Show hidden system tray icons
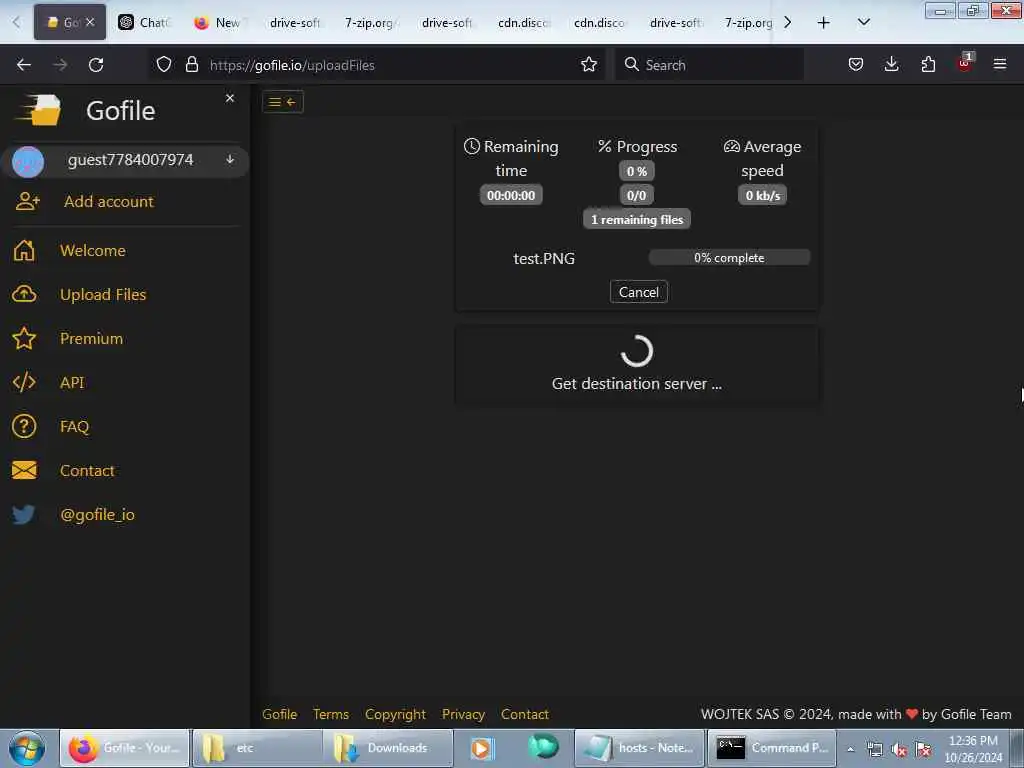1024x768 pixels. 850,749
